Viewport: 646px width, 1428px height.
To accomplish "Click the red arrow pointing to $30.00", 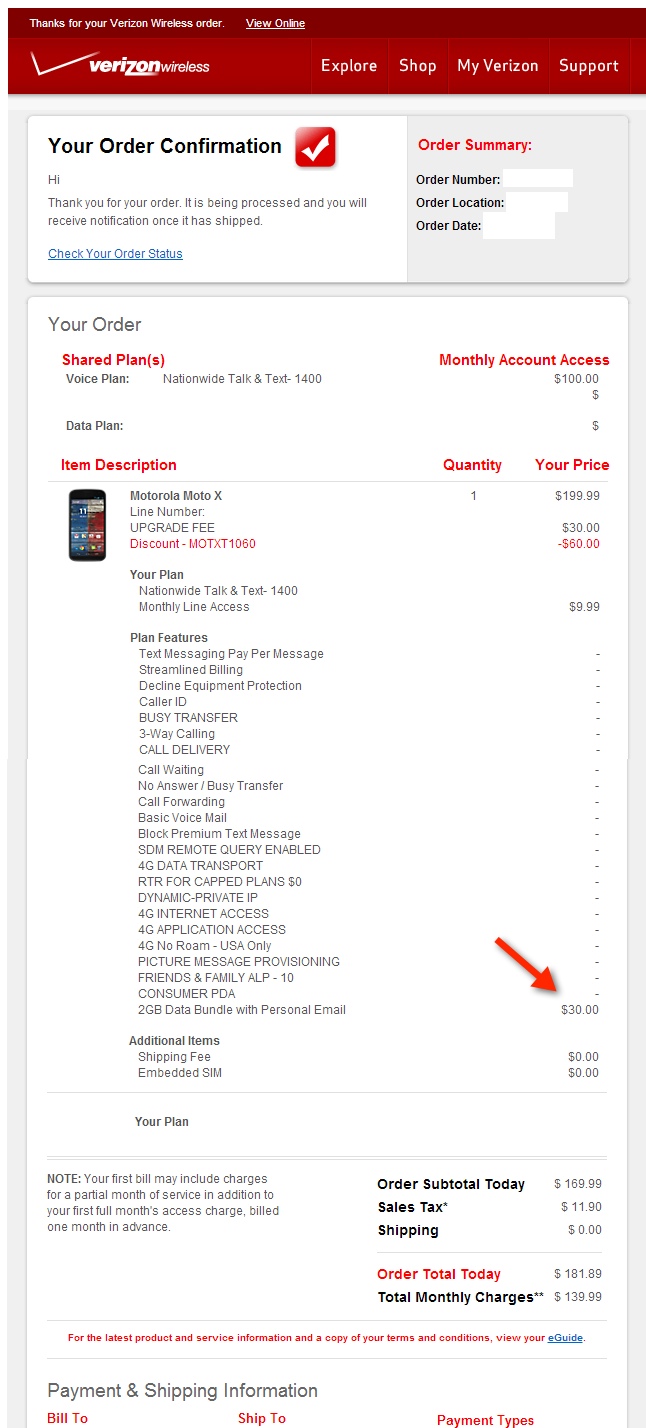I will click(x=527, y=966).
